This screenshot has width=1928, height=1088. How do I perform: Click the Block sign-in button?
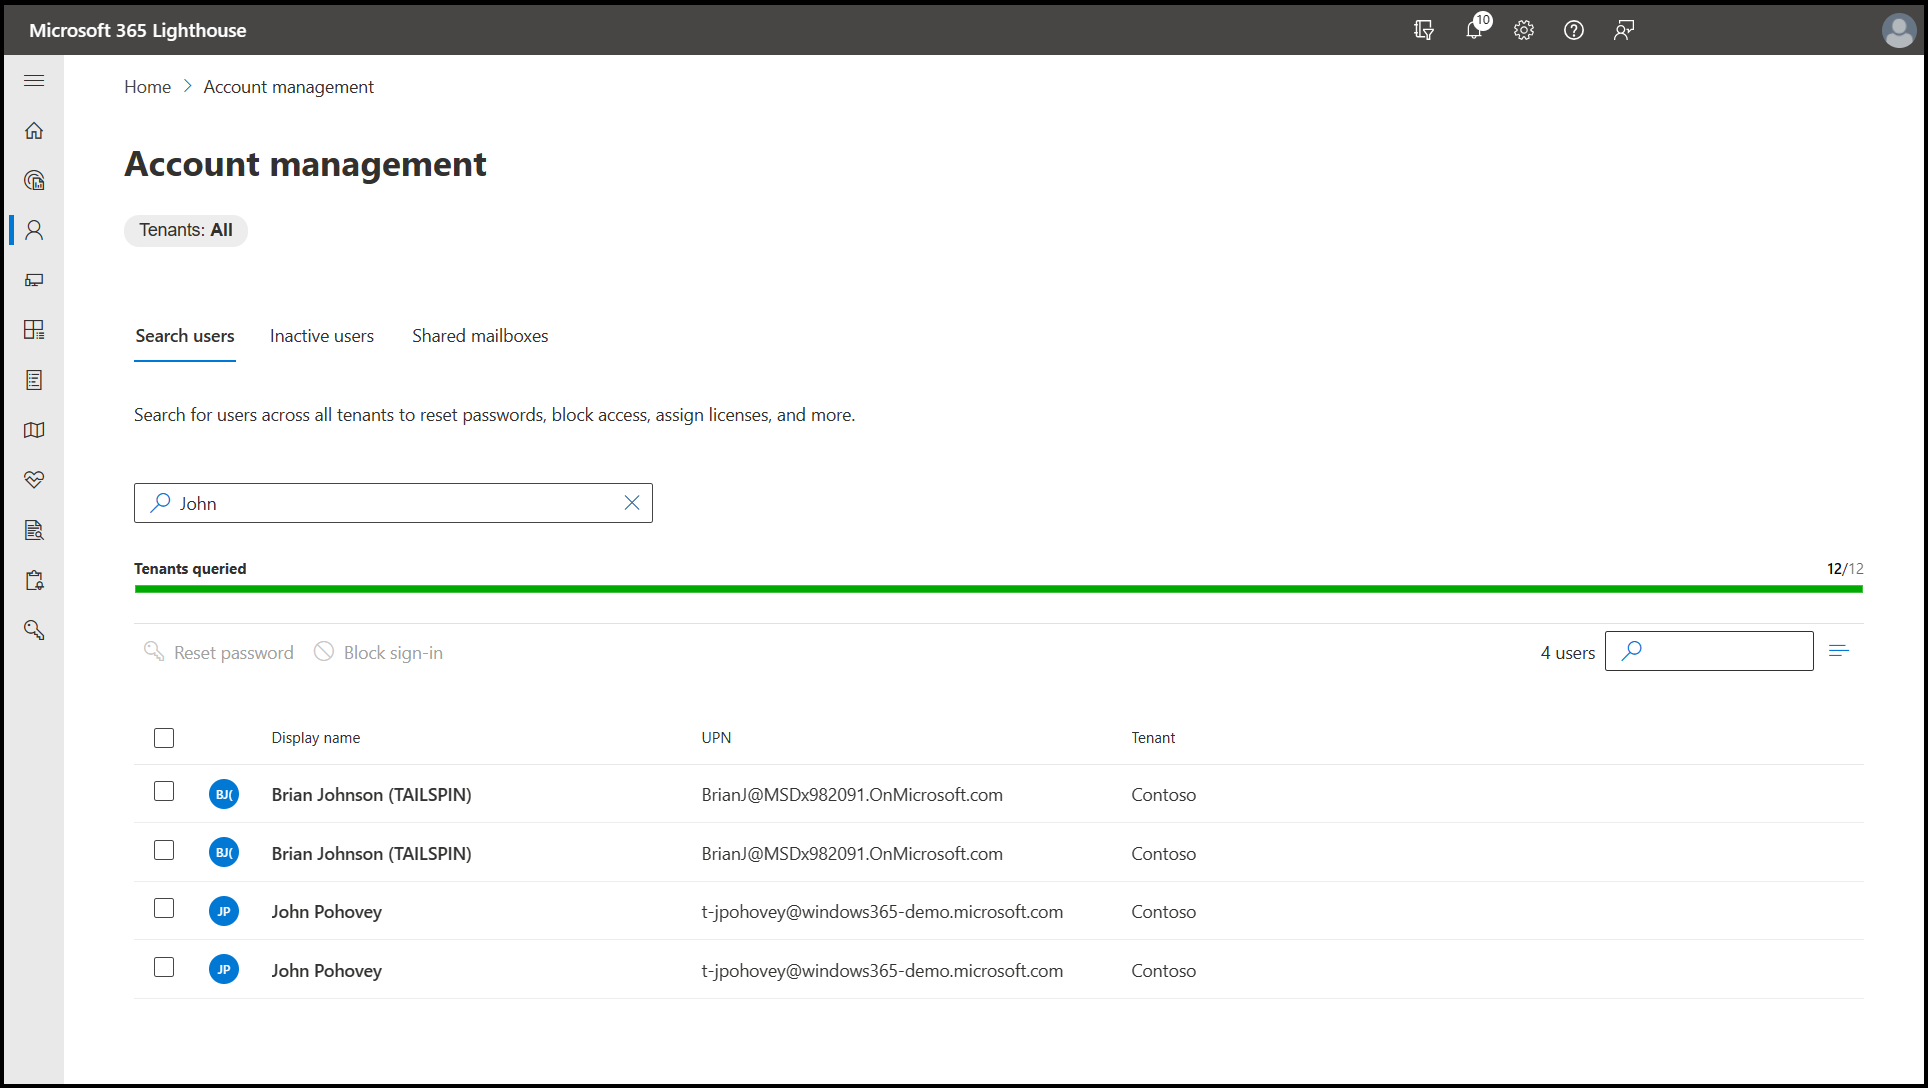tap(378, 652)
